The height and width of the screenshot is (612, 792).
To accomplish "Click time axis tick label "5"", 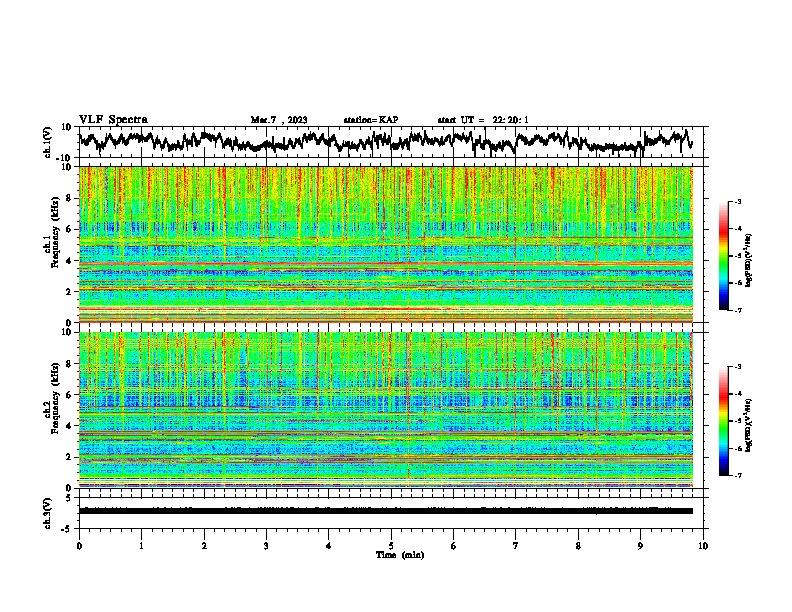I will click(x=391, y=546).
